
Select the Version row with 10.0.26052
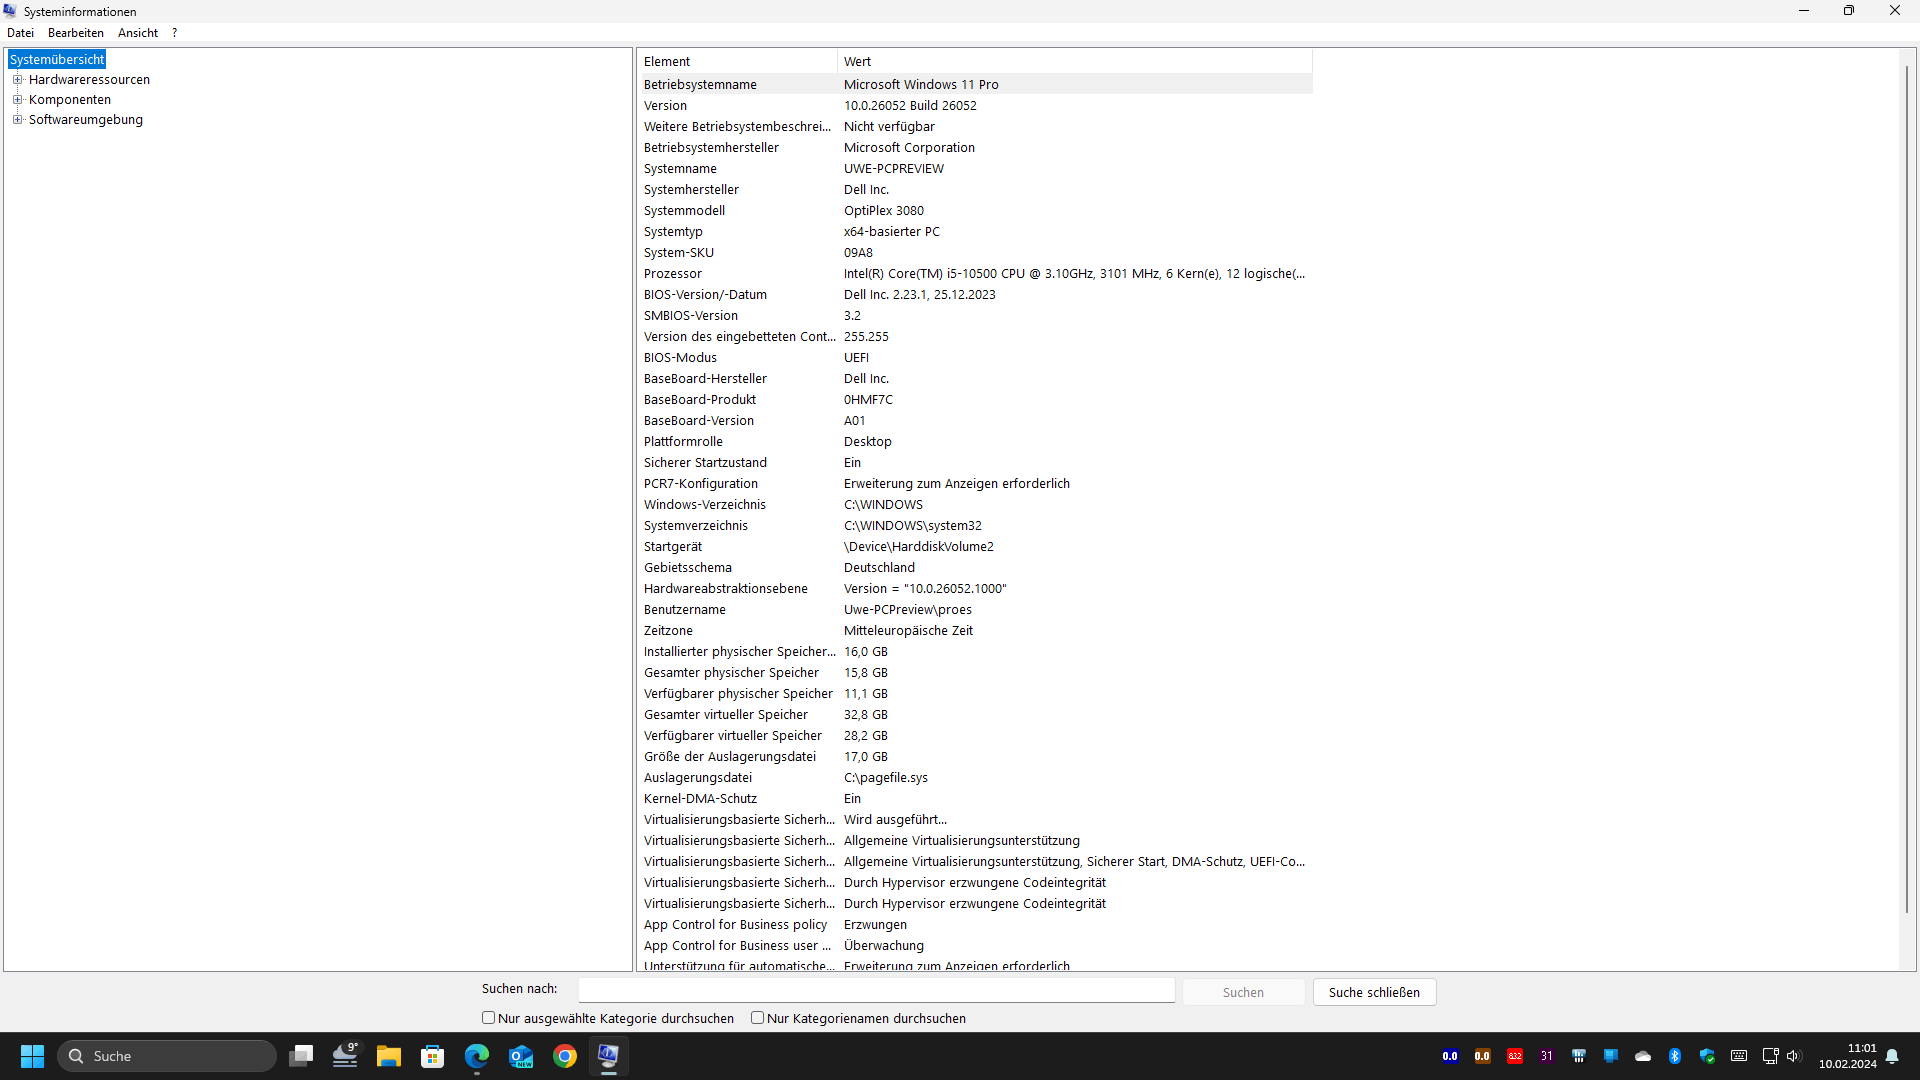(975, 106)
